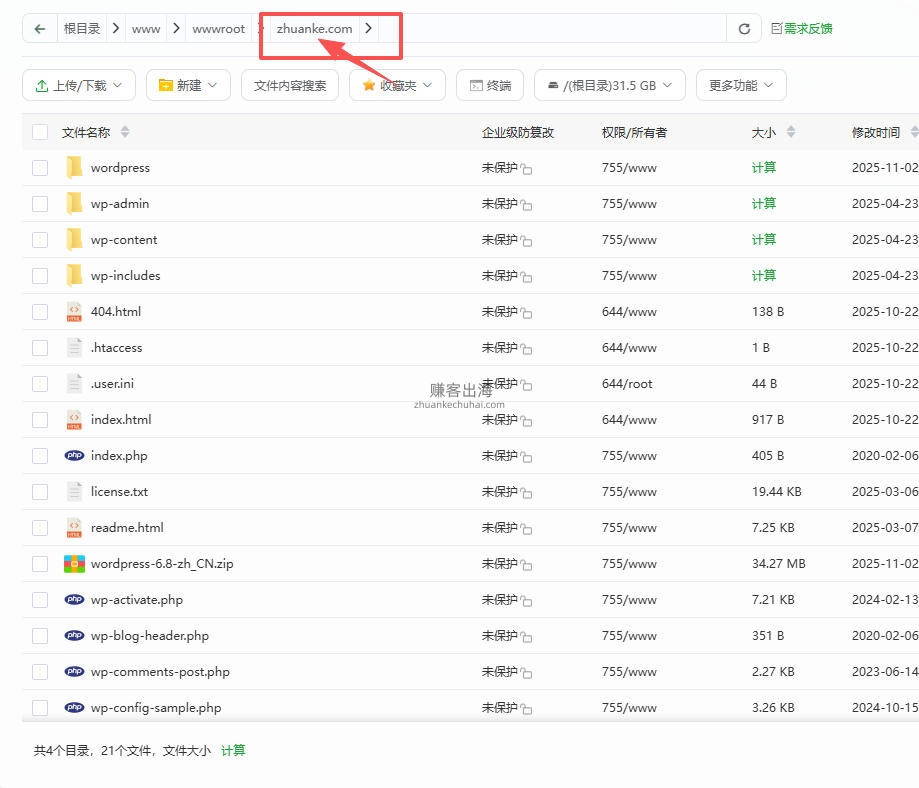Sort by 文件名称 column header

[87, 132]
